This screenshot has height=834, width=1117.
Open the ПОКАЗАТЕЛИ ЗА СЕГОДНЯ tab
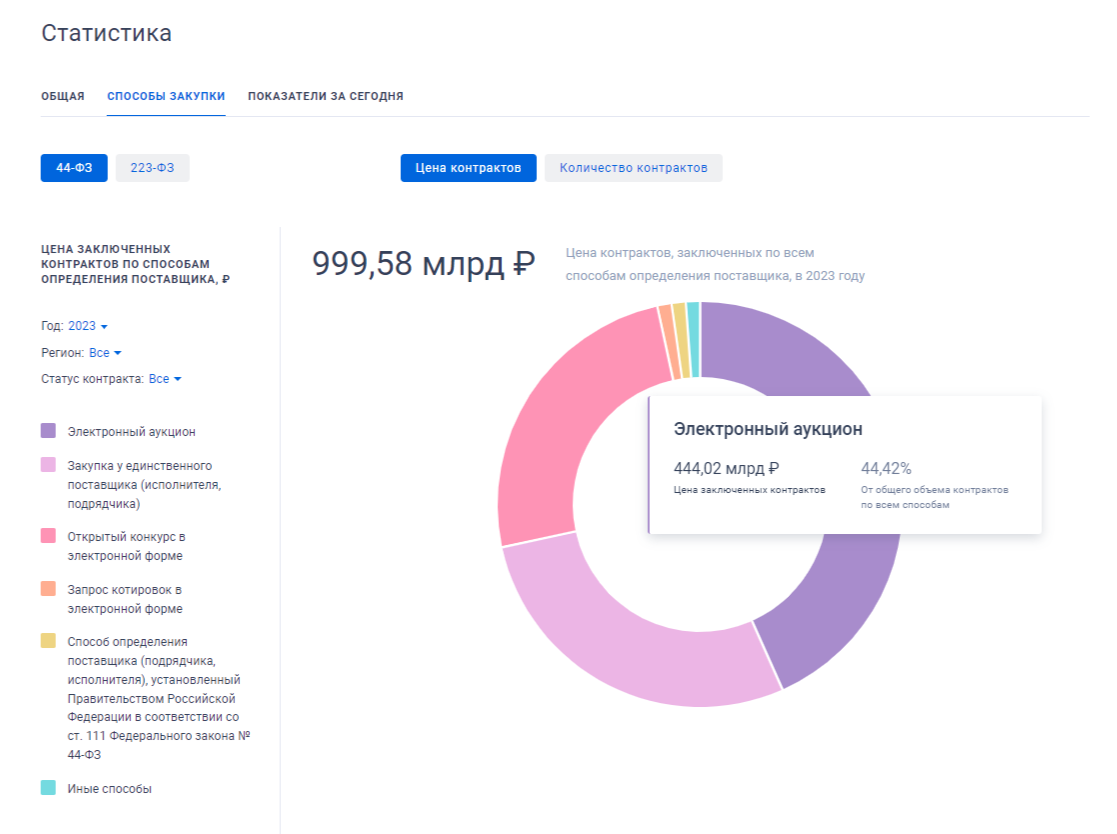(326, 96)
